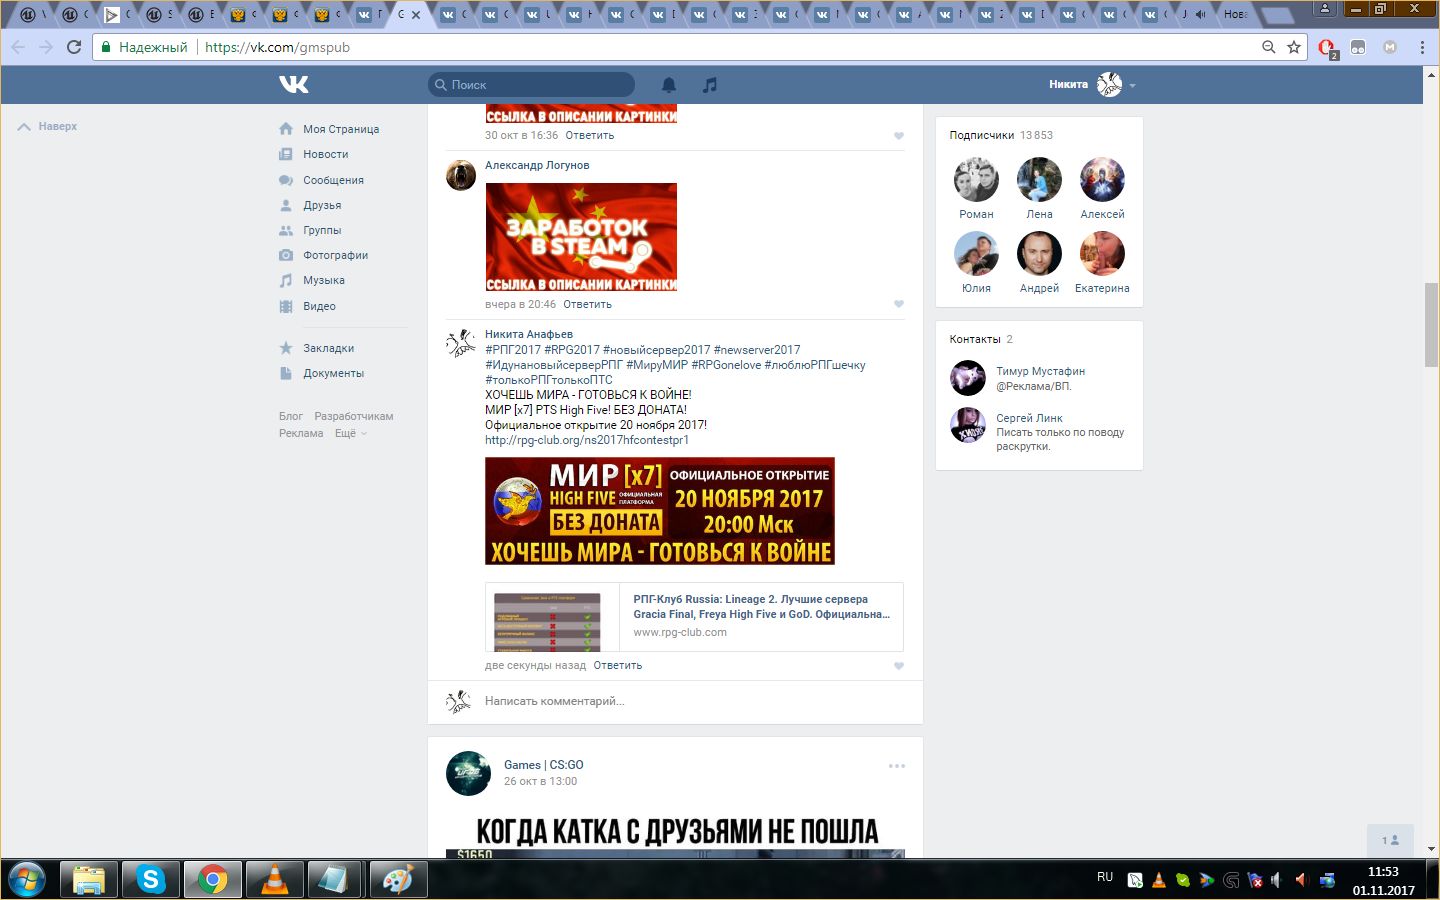Open Новости in the sidebar
The image size is (1440, 900).
[326, 154]
